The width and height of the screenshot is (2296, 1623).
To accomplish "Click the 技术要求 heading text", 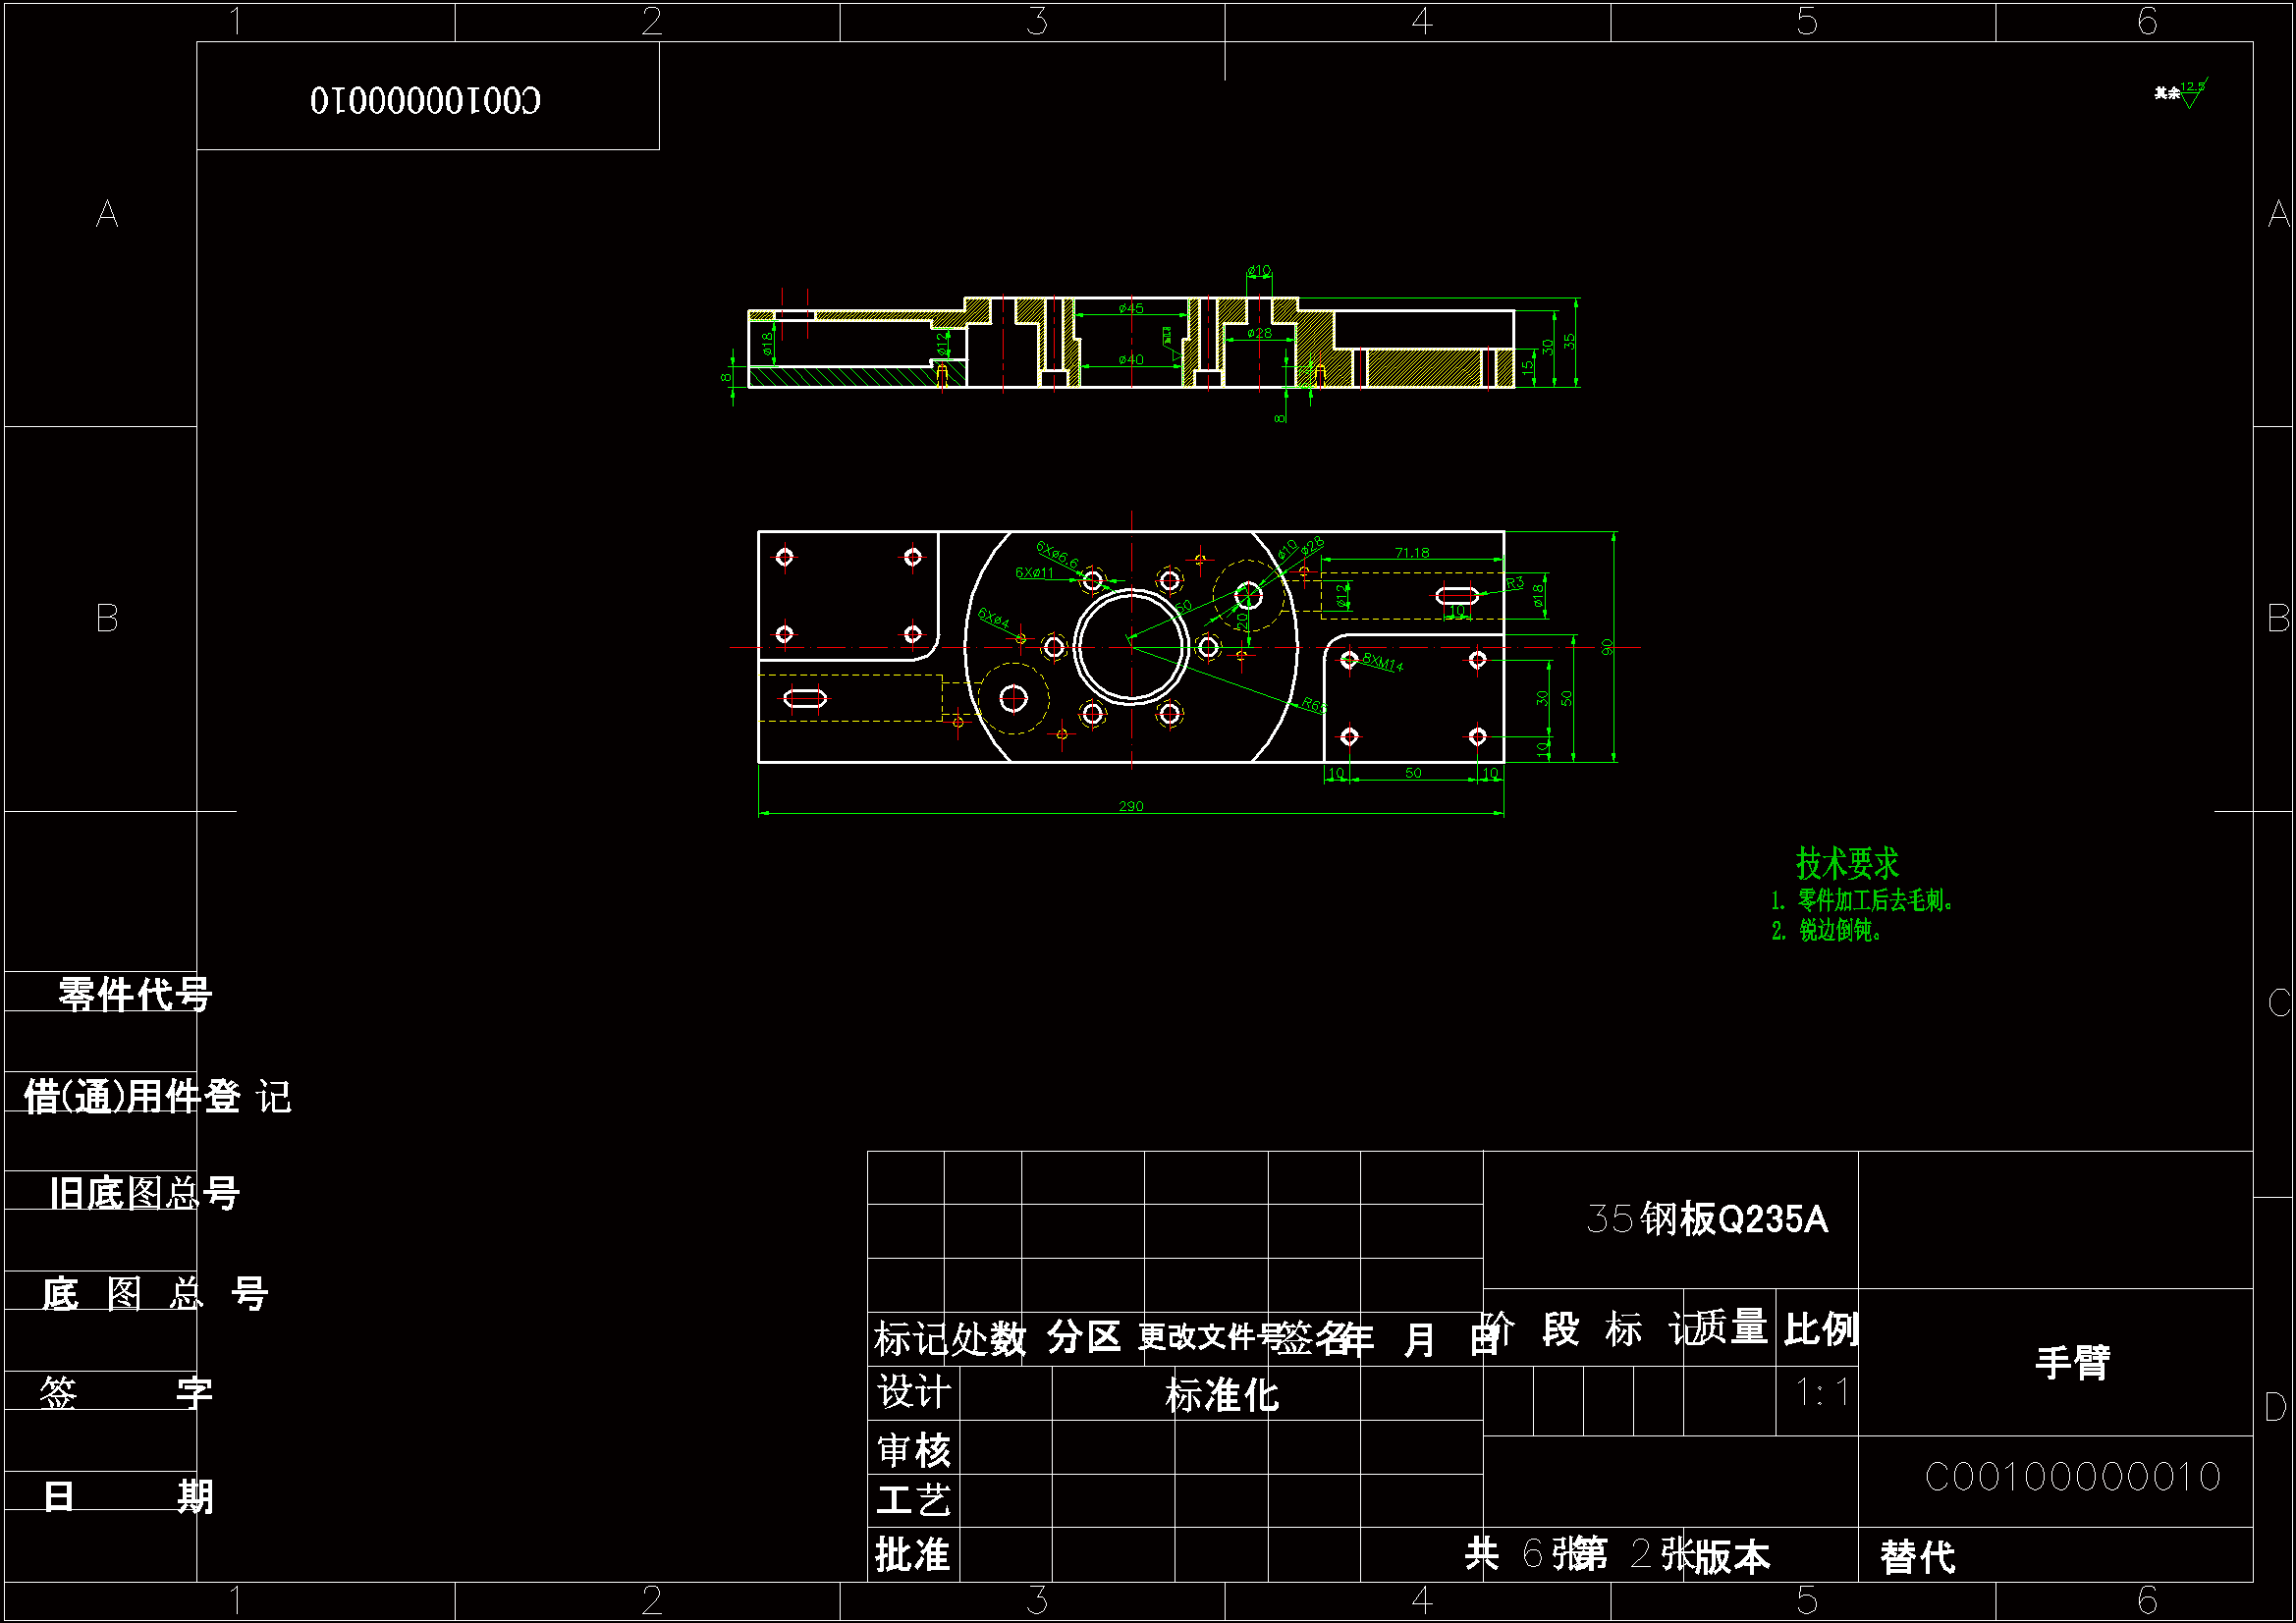I will pos(1846,863).
